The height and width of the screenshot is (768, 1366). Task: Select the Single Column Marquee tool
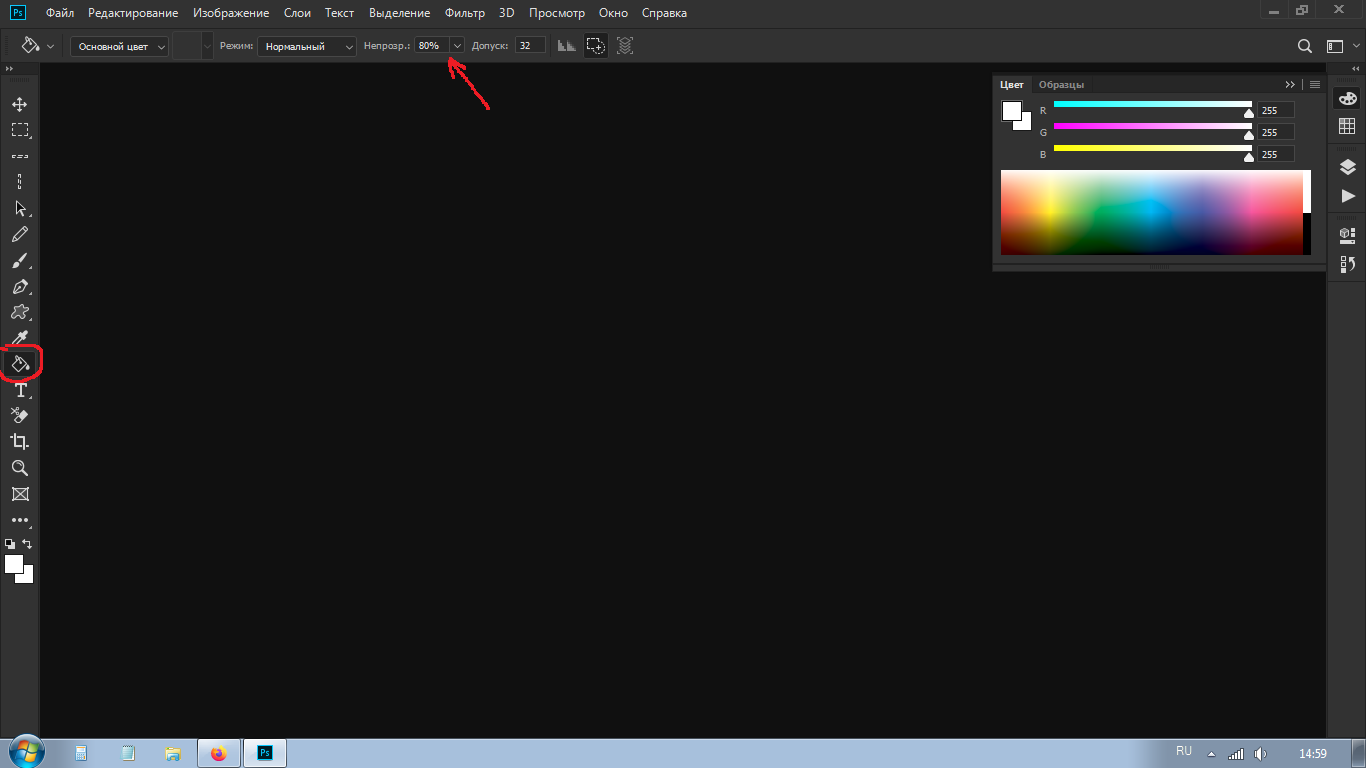pyautogui.click(x=19, y=182)
